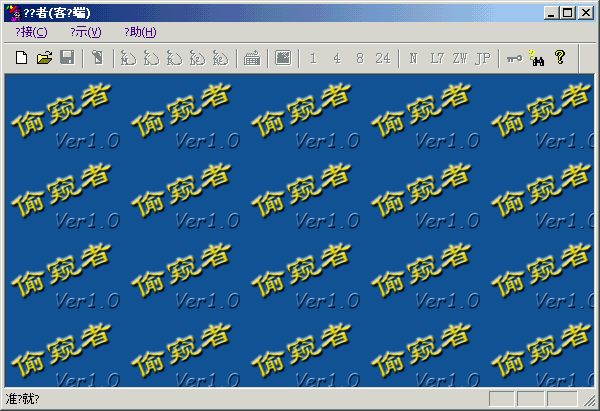Open the Help (H) menu
The image size is (600, 411).
(x=139, y=32)
